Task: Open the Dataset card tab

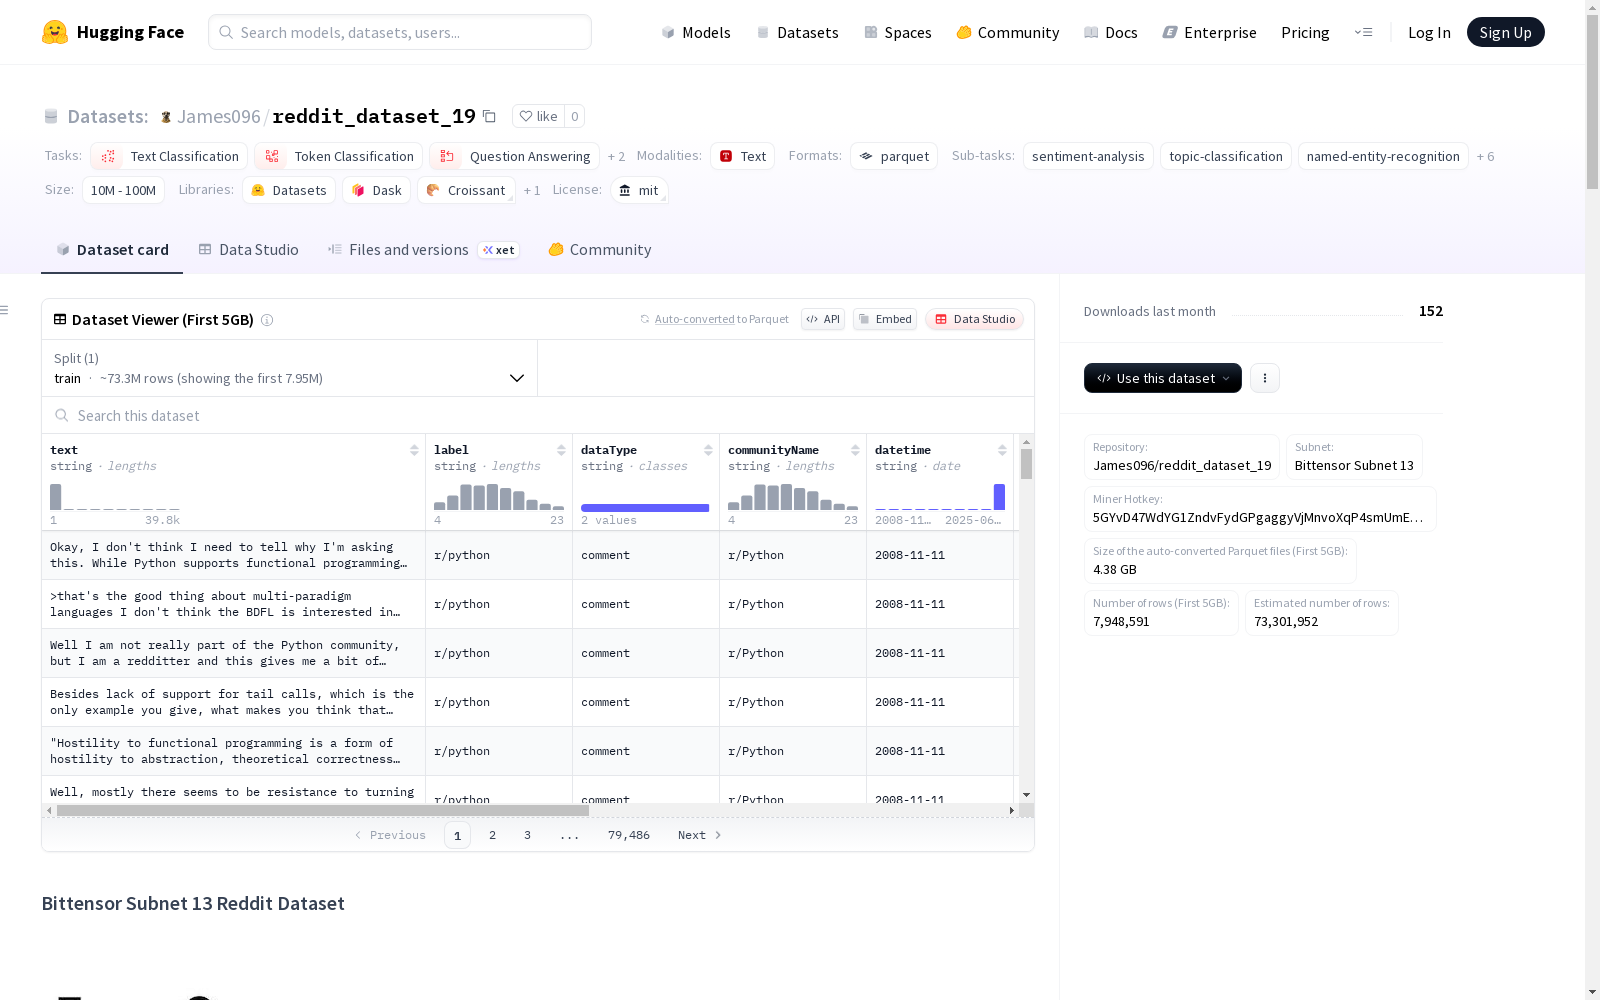Action: (112, 250)
